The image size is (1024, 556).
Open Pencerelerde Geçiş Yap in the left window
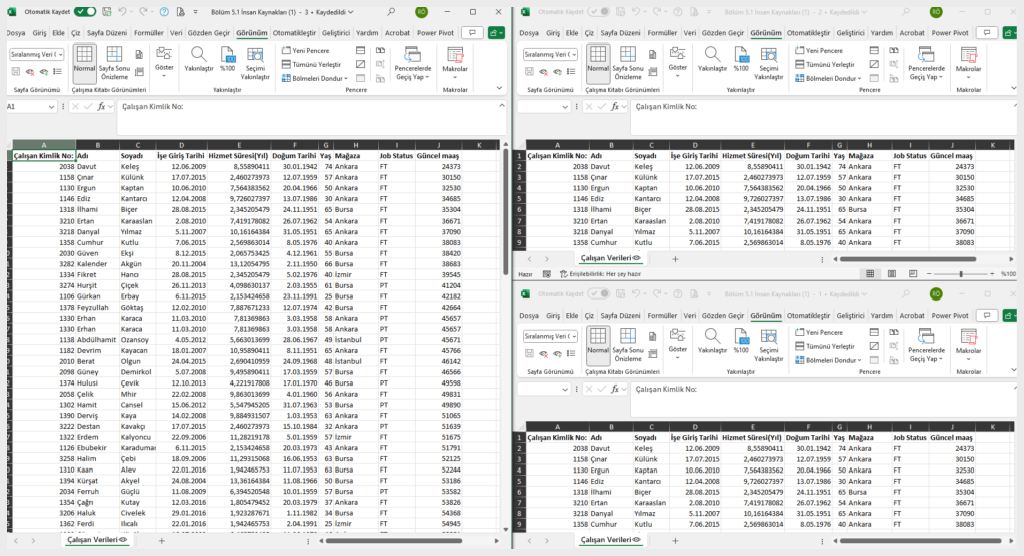(413, 63)
